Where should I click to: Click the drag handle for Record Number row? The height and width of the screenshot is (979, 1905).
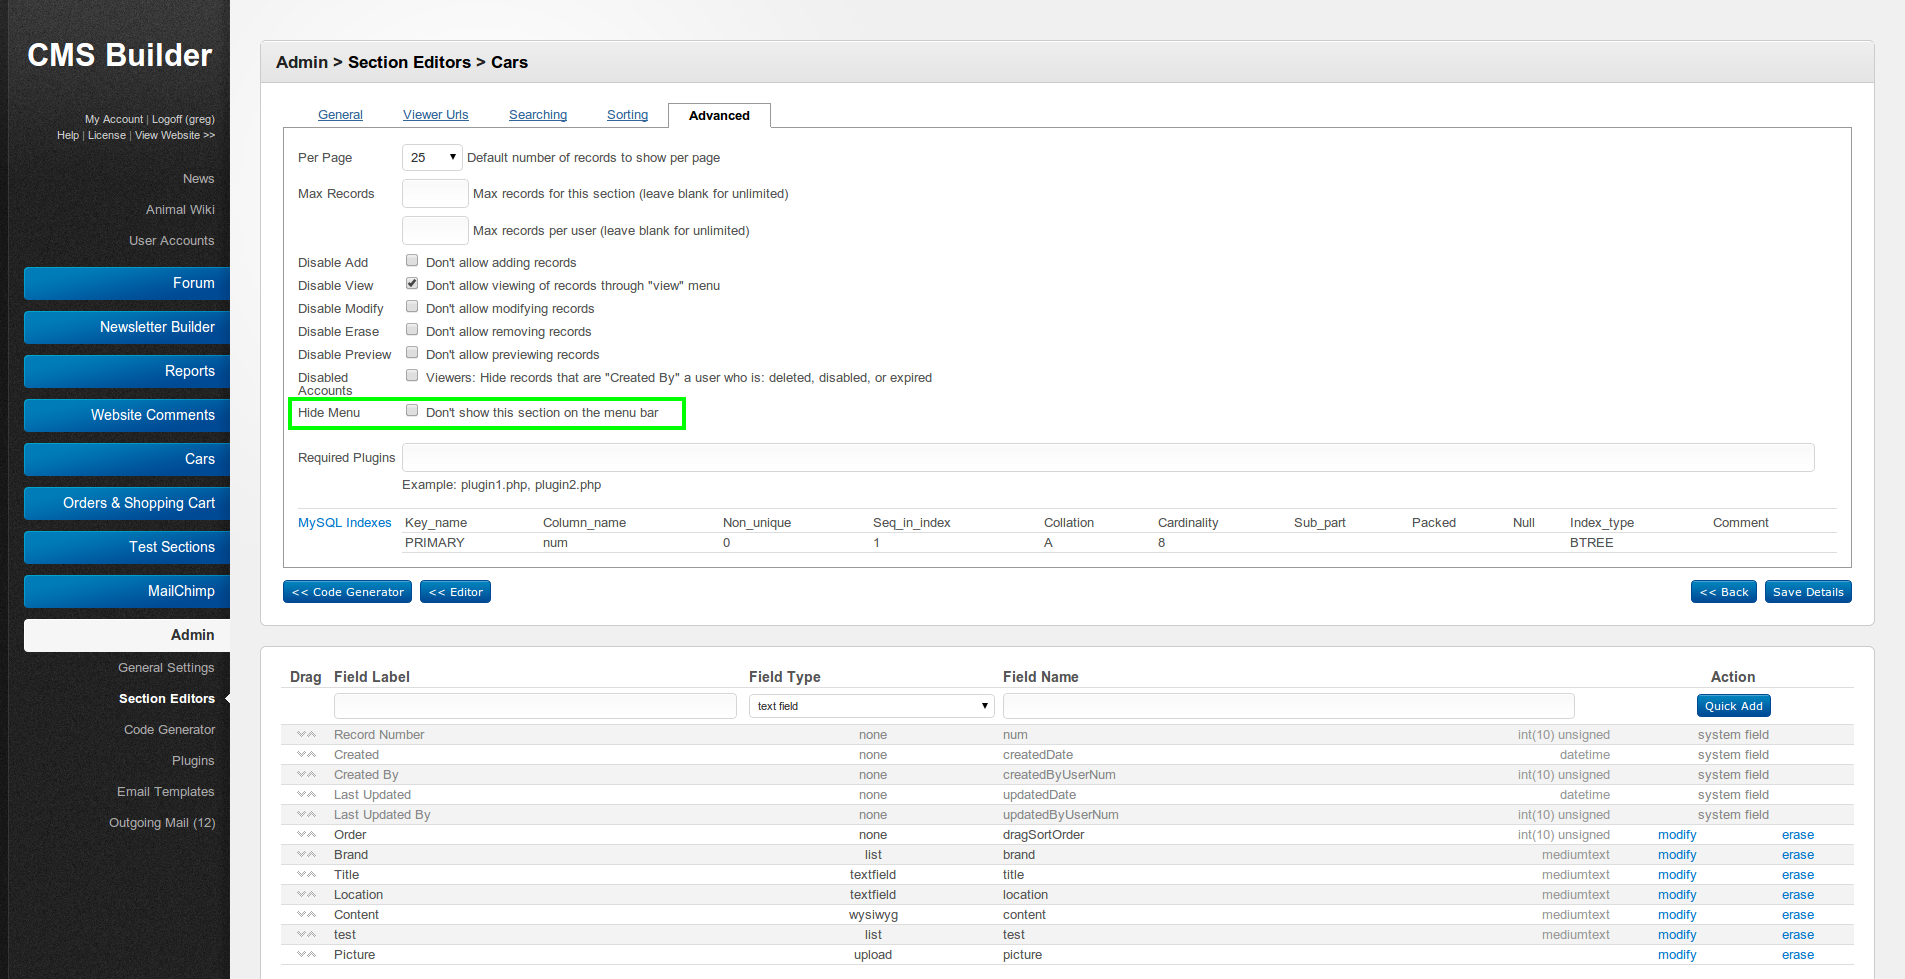tap(306, 735)
